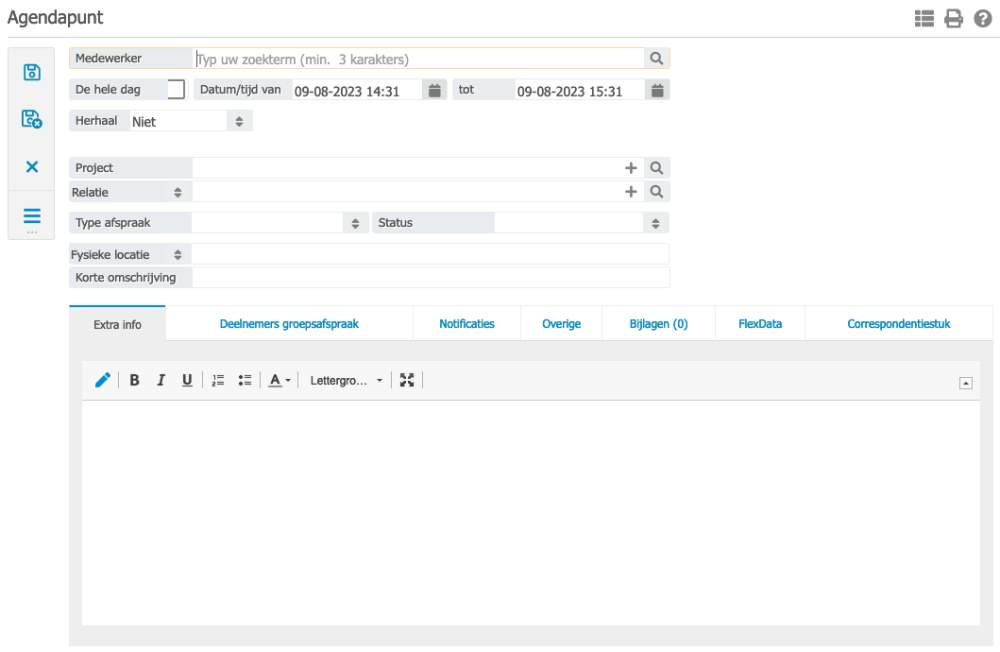Click the Fysieke locatie text field

430,254
